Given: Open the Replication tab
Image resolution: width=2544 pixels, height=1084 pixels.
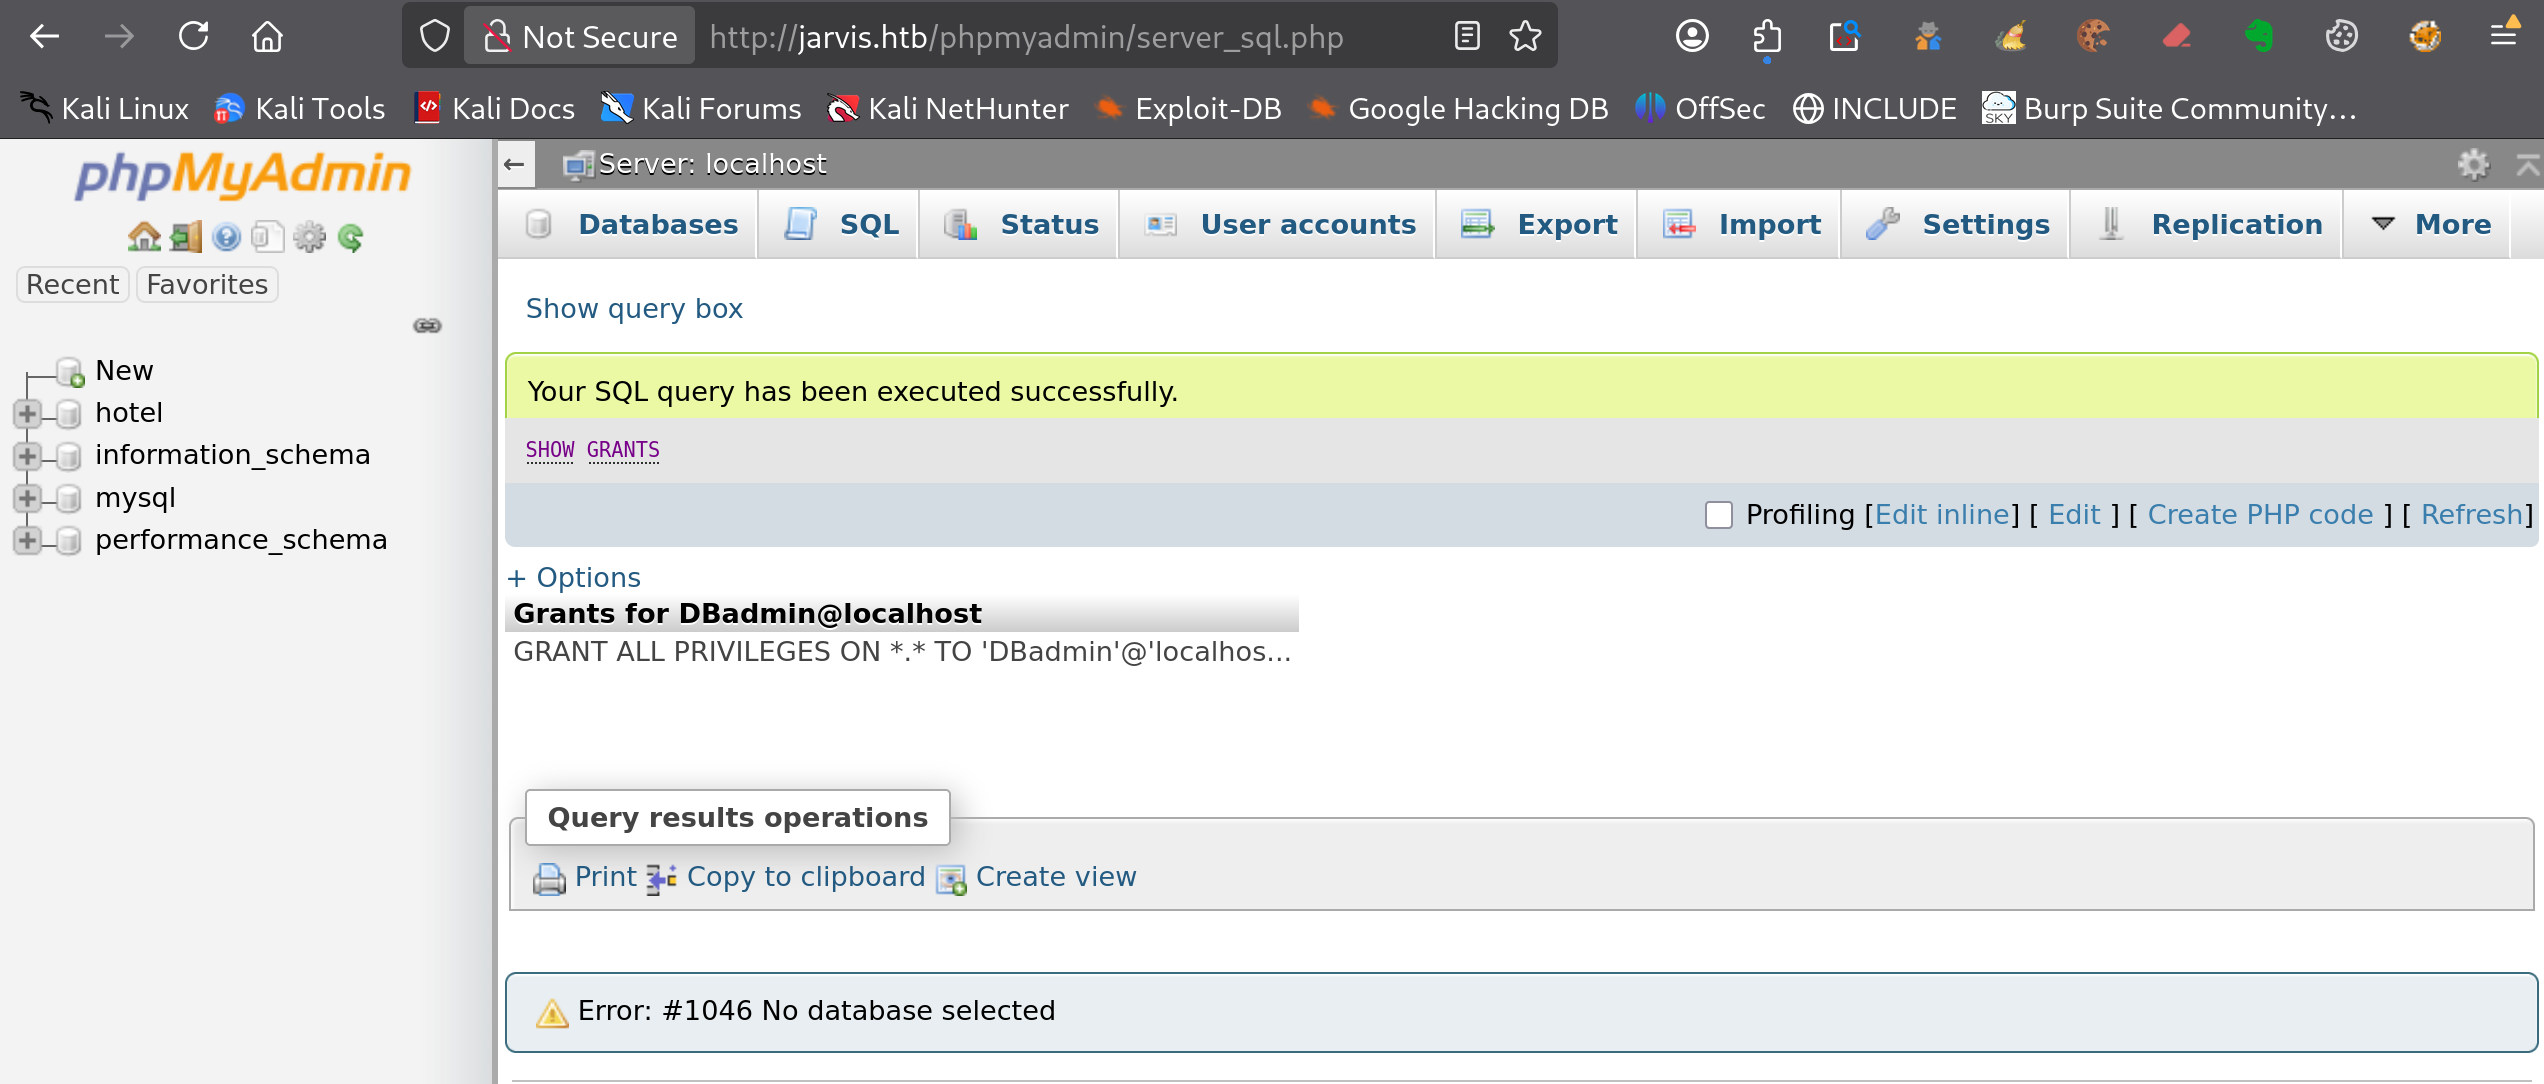Looking at the screenshot, I should [2208, 224].
